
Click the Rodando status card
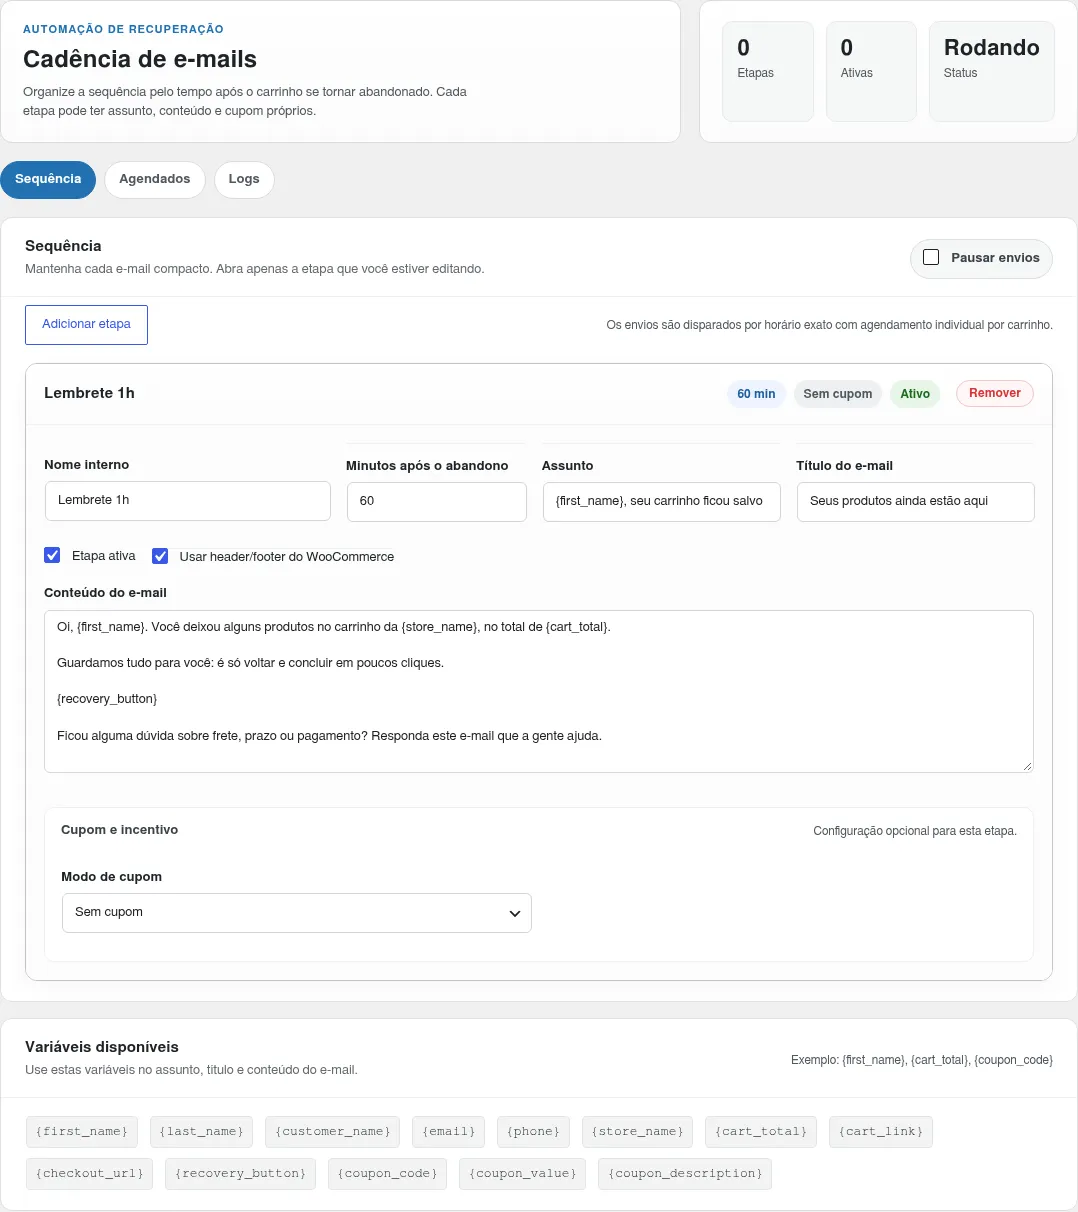click(x=992, y=72)
